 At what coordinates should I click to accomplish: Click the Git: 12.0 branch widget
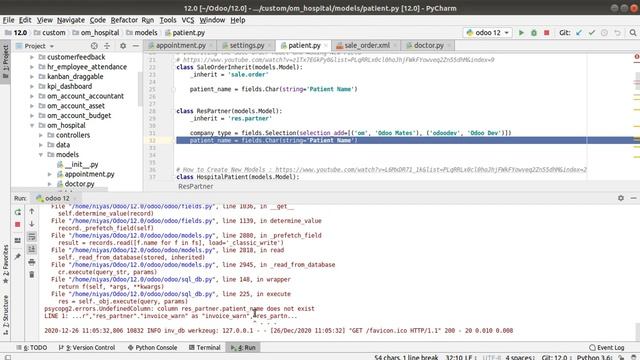[555, 357]
